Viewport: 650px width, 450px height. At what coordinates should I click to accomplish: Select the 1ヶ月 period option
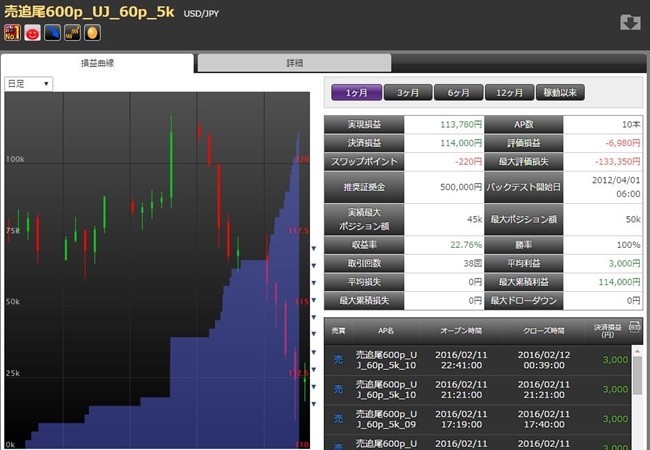(x=355, y=92)
